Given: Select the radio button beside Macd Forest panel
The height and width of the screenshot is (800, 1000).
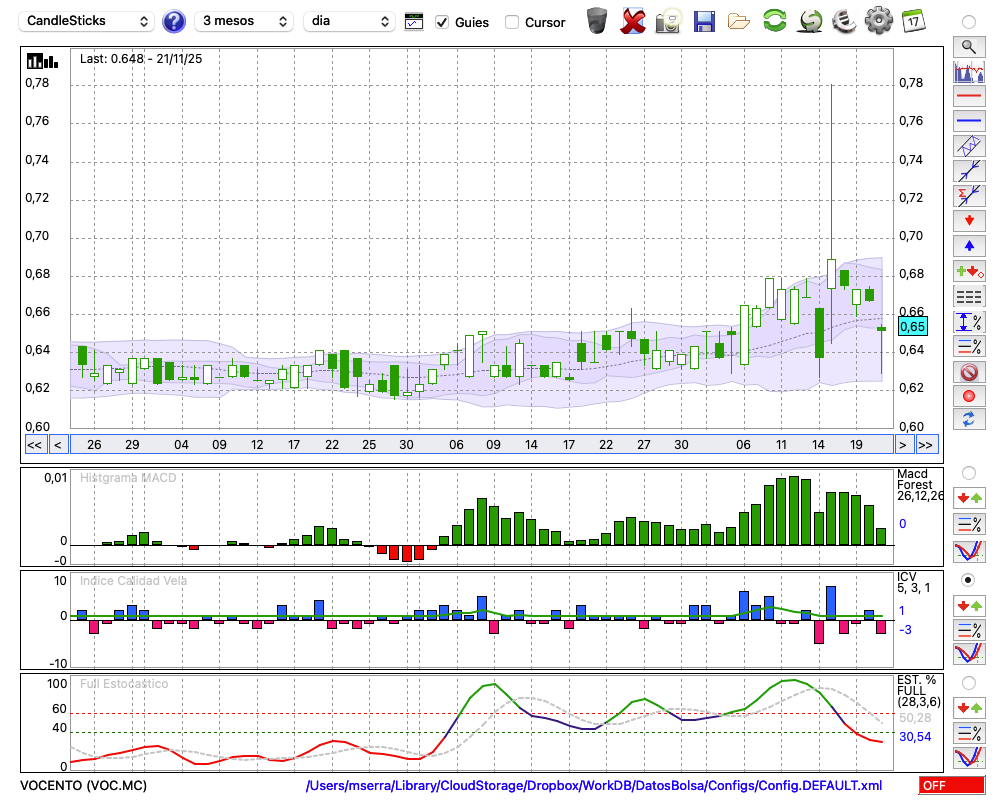Looking at the screenshot, I should [968, 472].
